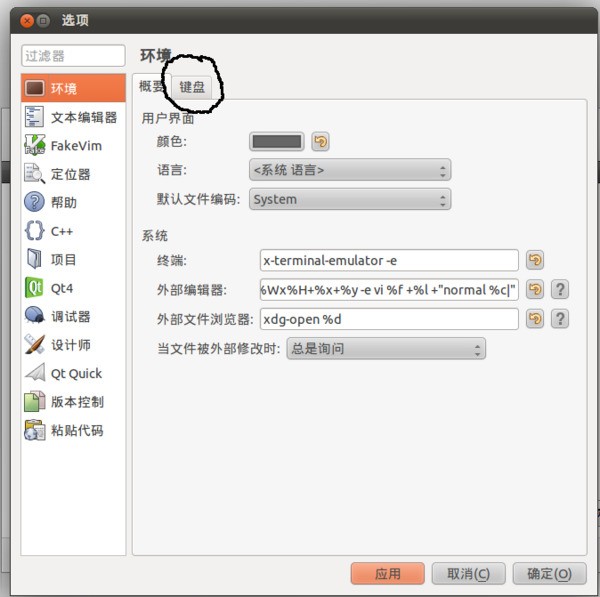Screen dimensions: 600x597
Task: Open the FakeVim settings icon
Action: click(35, 145)
